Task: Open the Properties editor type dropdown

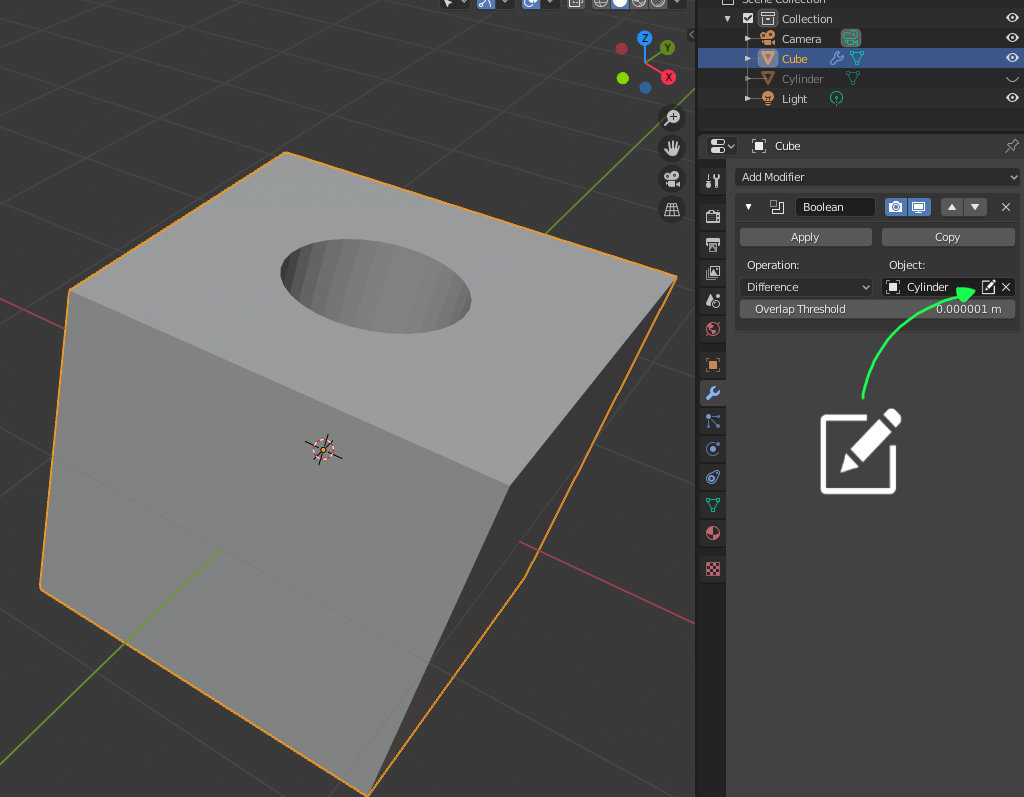Action: click(722, 146)
